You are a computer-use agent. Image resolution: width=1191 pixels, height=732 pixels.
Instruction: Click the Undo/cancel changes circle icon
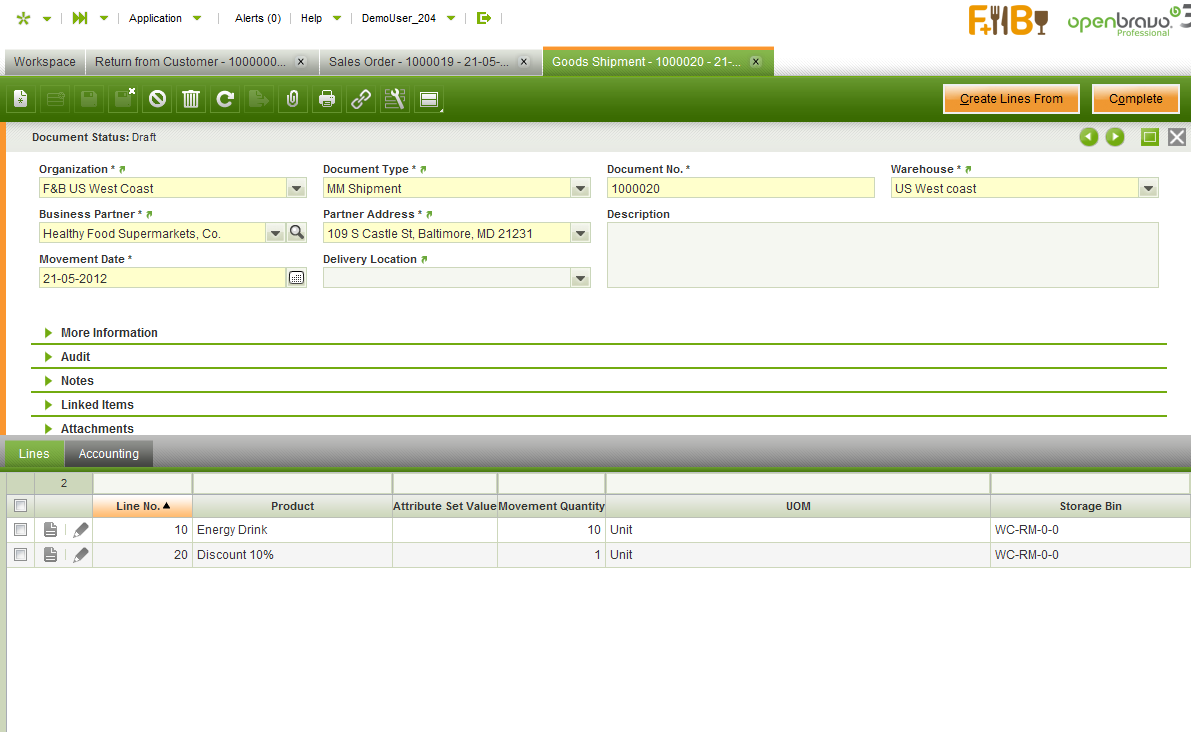pos(157,99)
